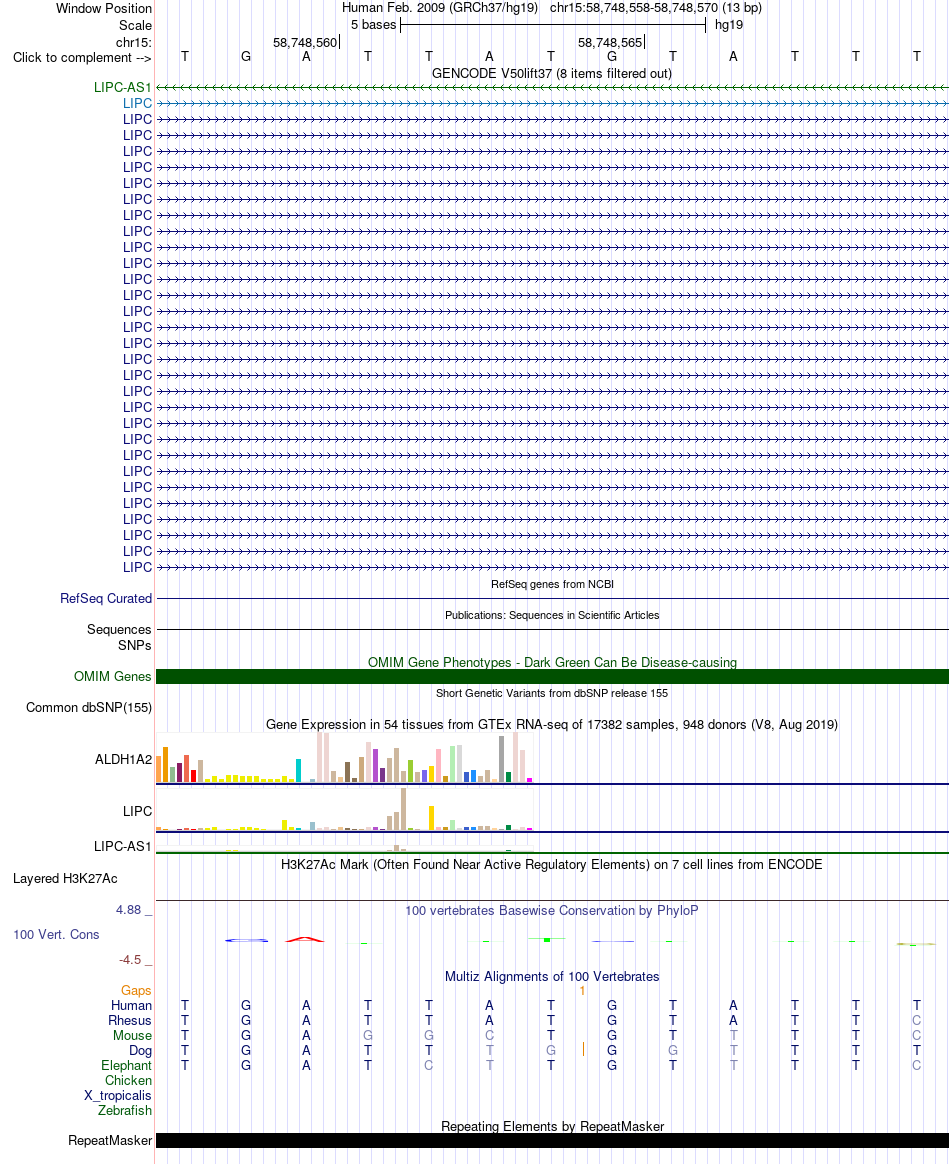Click the LIPC tissue expression bar chart

[344, 808]
